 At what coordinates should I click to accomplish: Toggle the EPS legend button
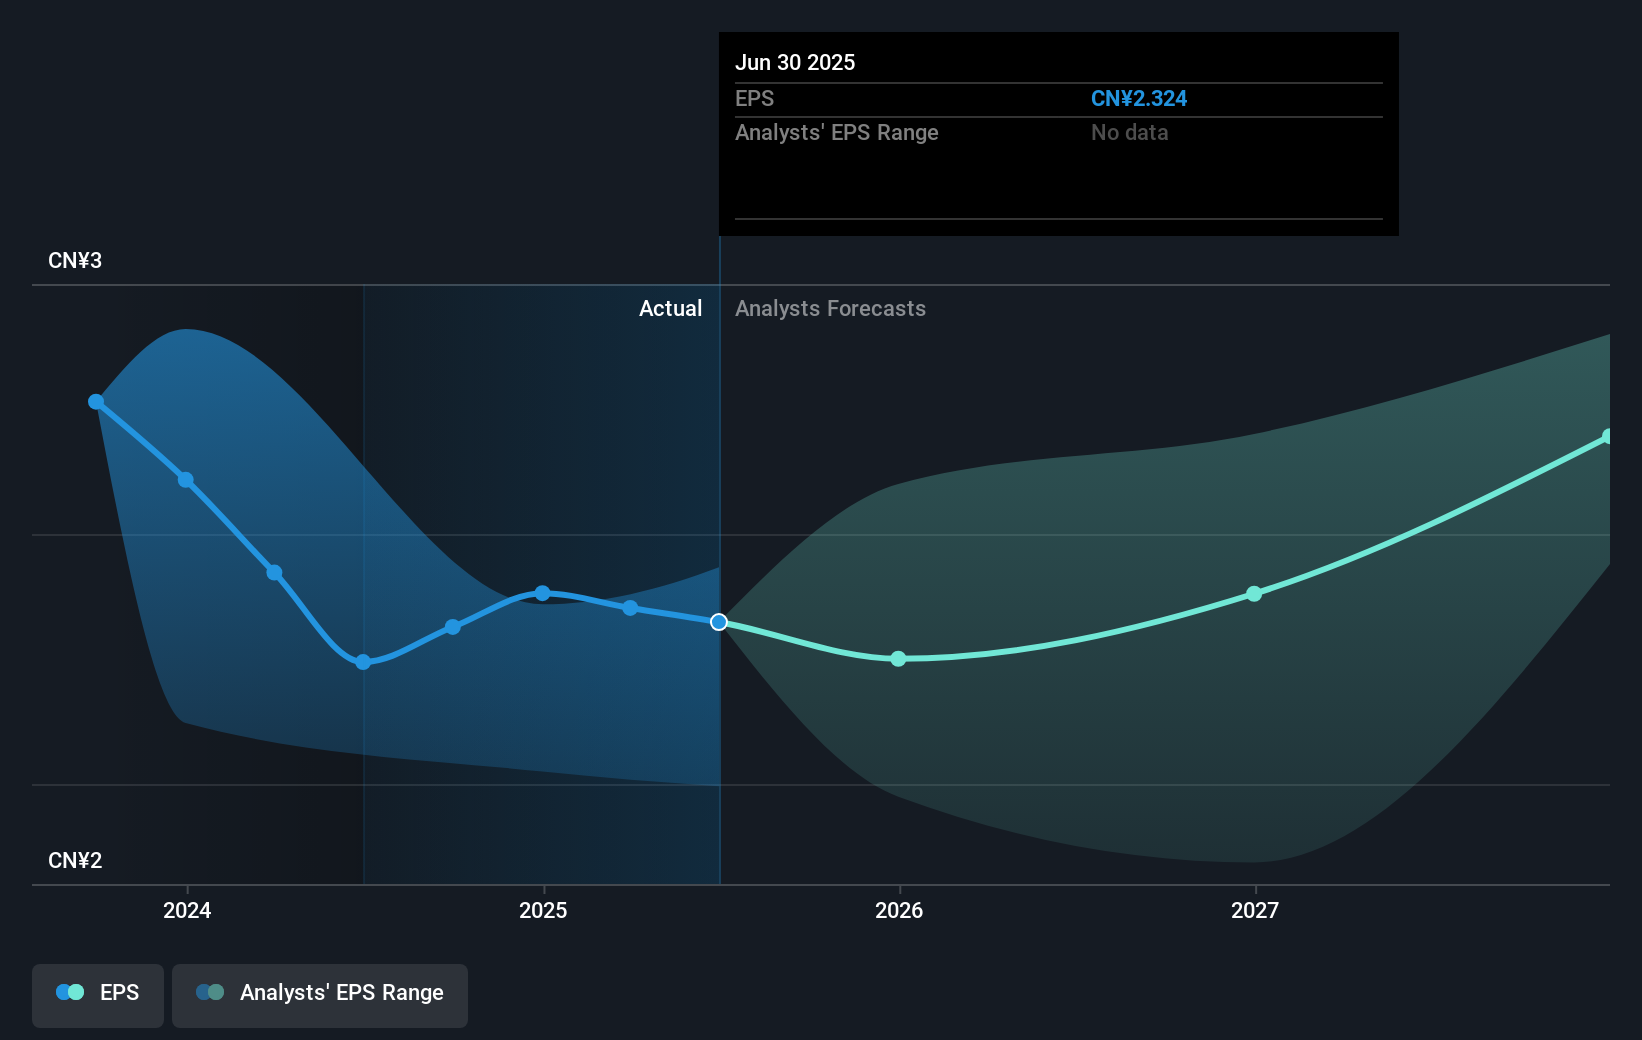click(98, 994)
